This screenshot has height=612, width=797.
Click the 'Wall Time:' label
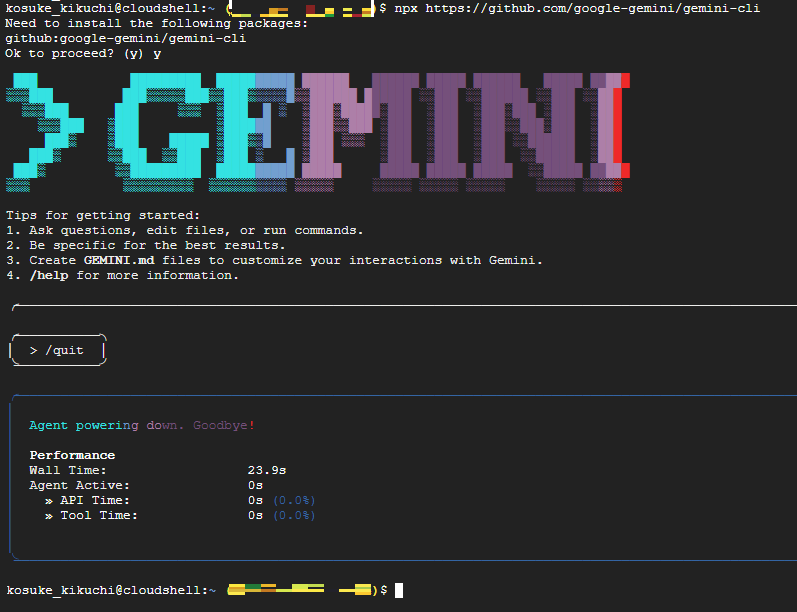coord(68,470)
